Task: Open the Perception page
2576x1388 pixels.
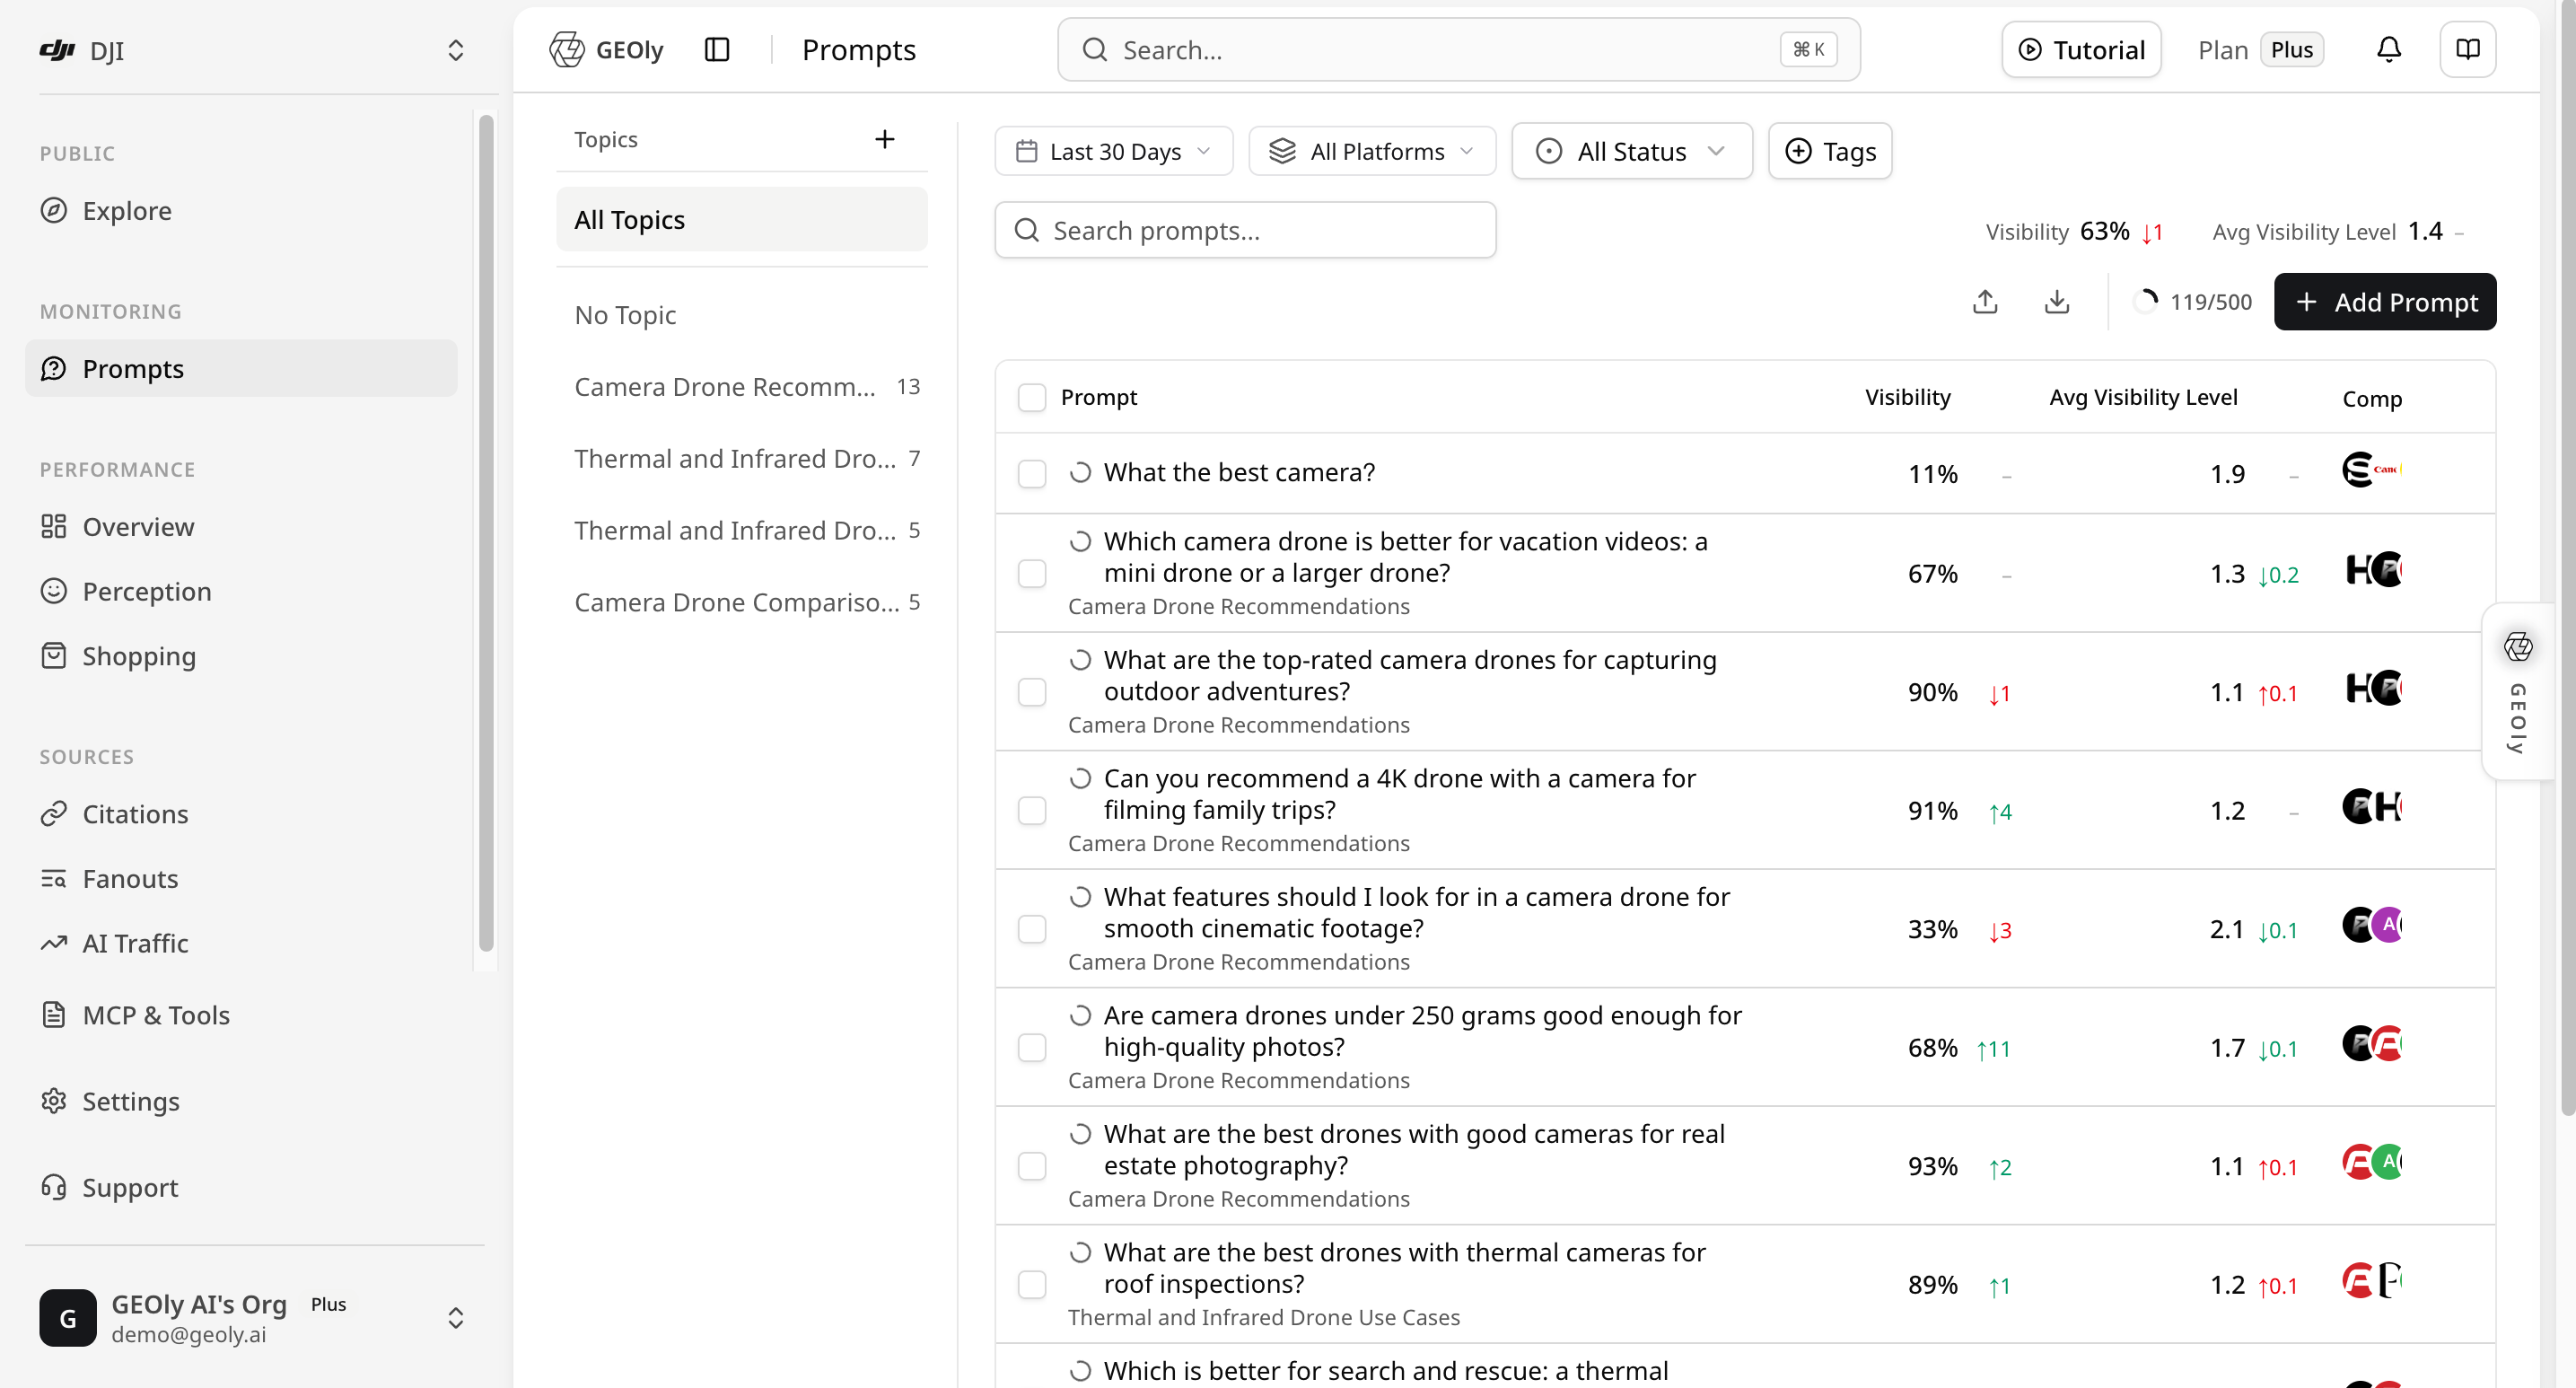Action: (241, 591)
